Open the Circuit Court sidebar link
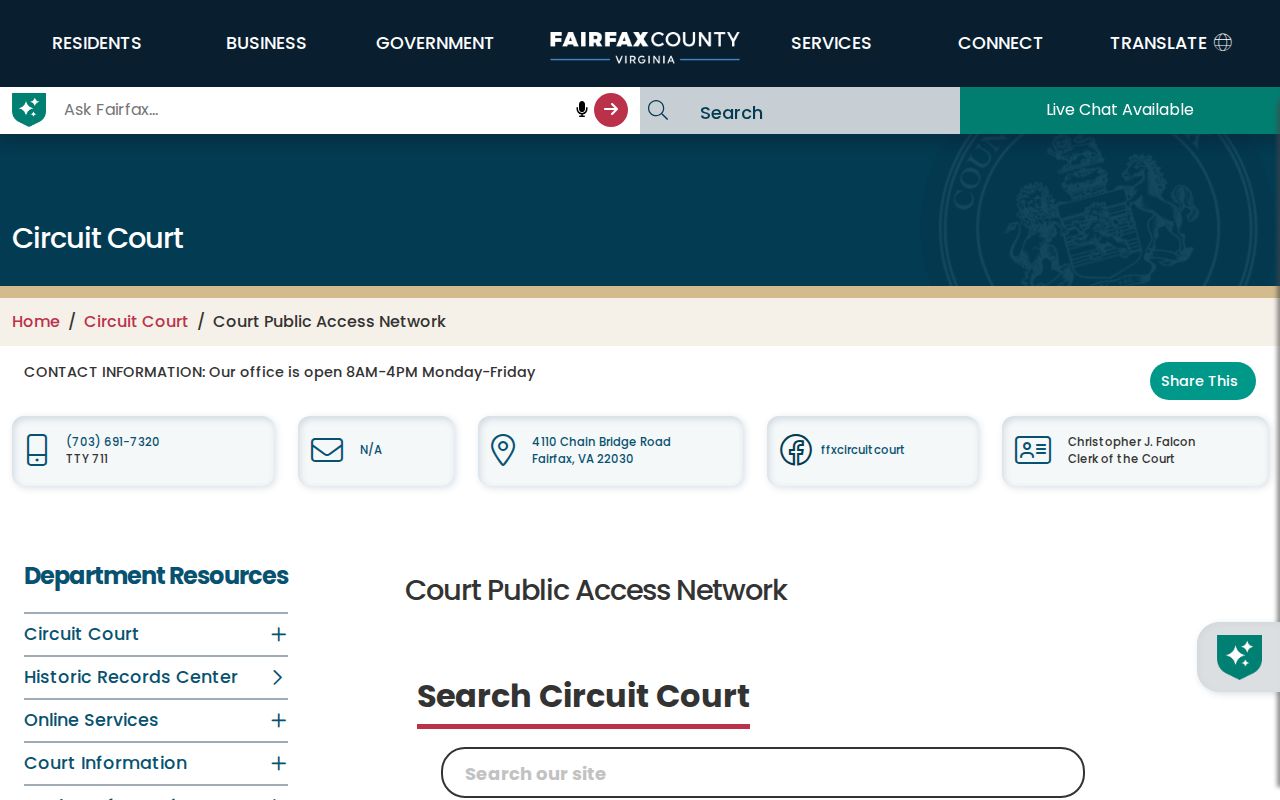This screenshot has height=800, width=1280. pyautogui.click(x=81, y=634)
